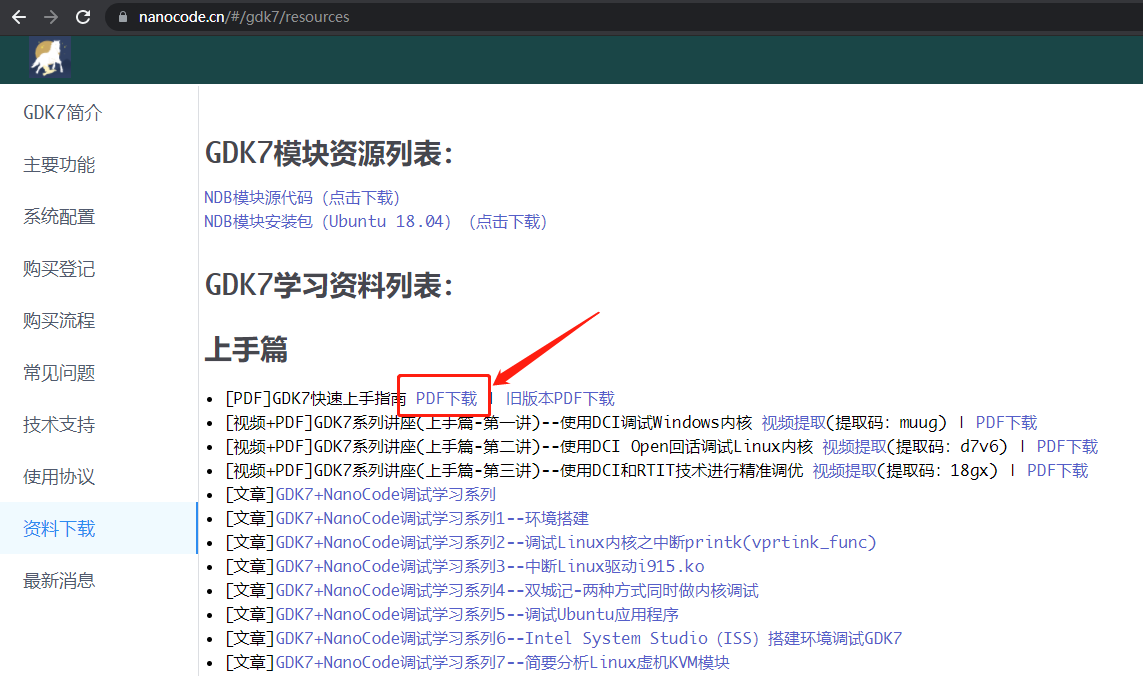Click PDF下载 for 第三讲 RTIT精准调优

(x=1058, y=471)
